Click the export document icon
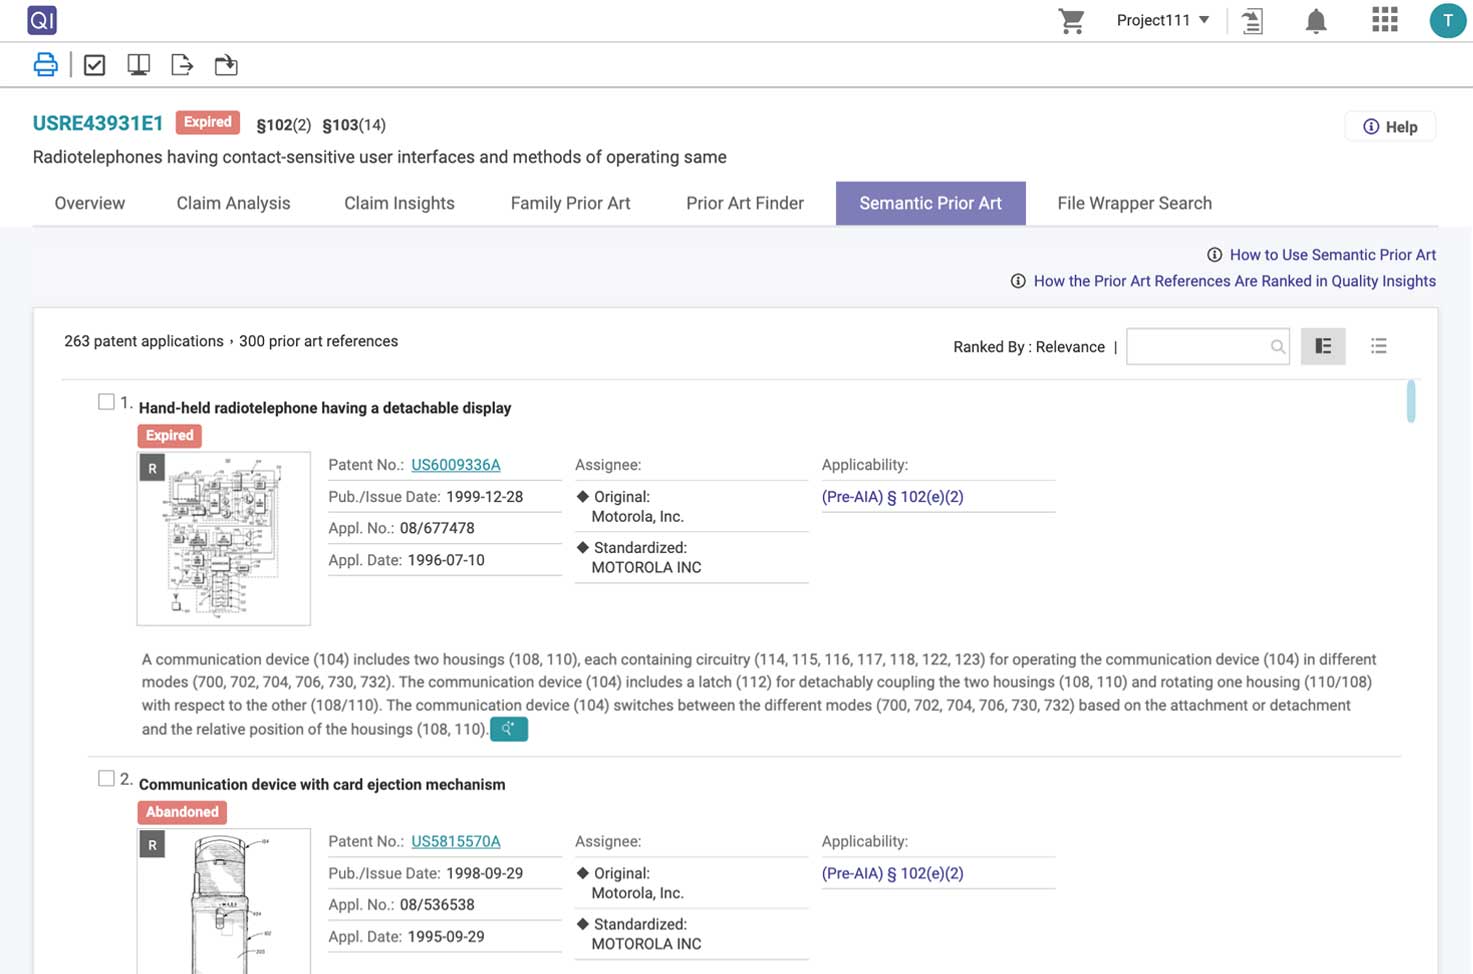 182,65
